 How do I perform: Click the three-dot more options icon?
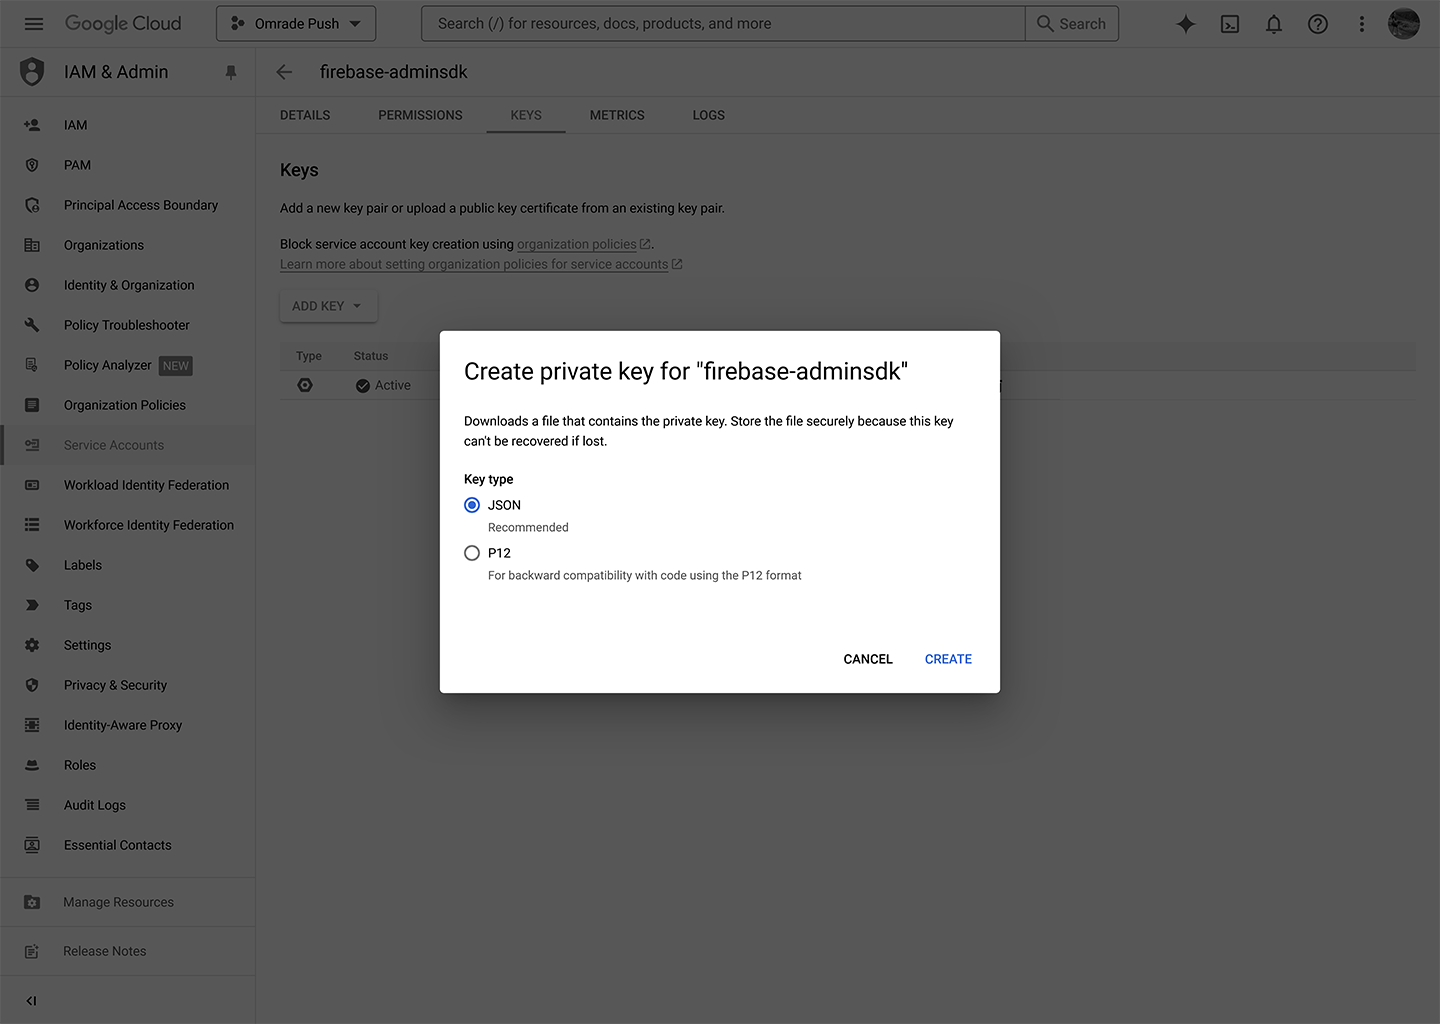click(x=1361, y=24)
